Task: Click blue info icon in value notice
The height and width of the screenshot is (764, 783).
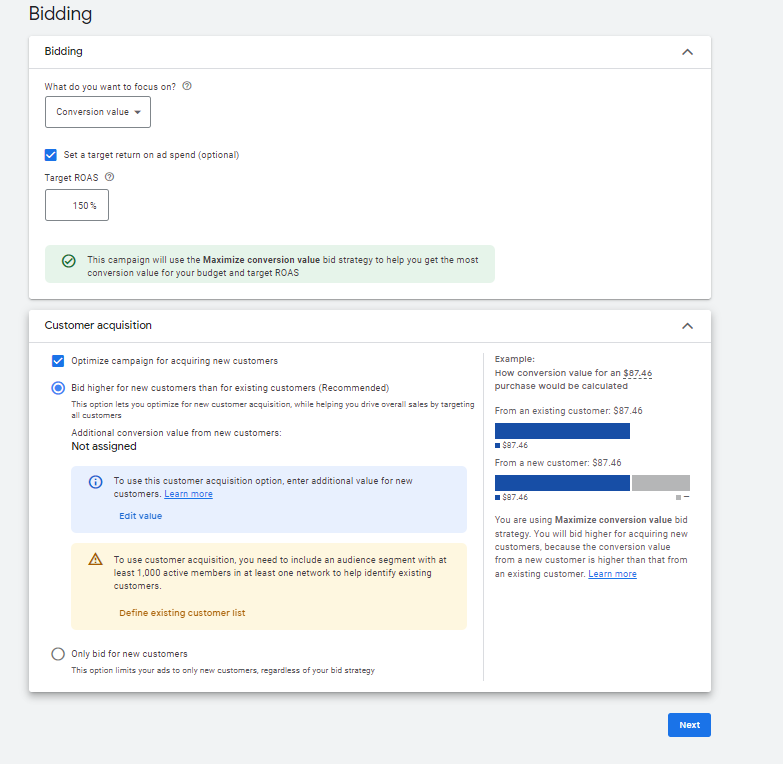Action: click(x=96, y=482)
